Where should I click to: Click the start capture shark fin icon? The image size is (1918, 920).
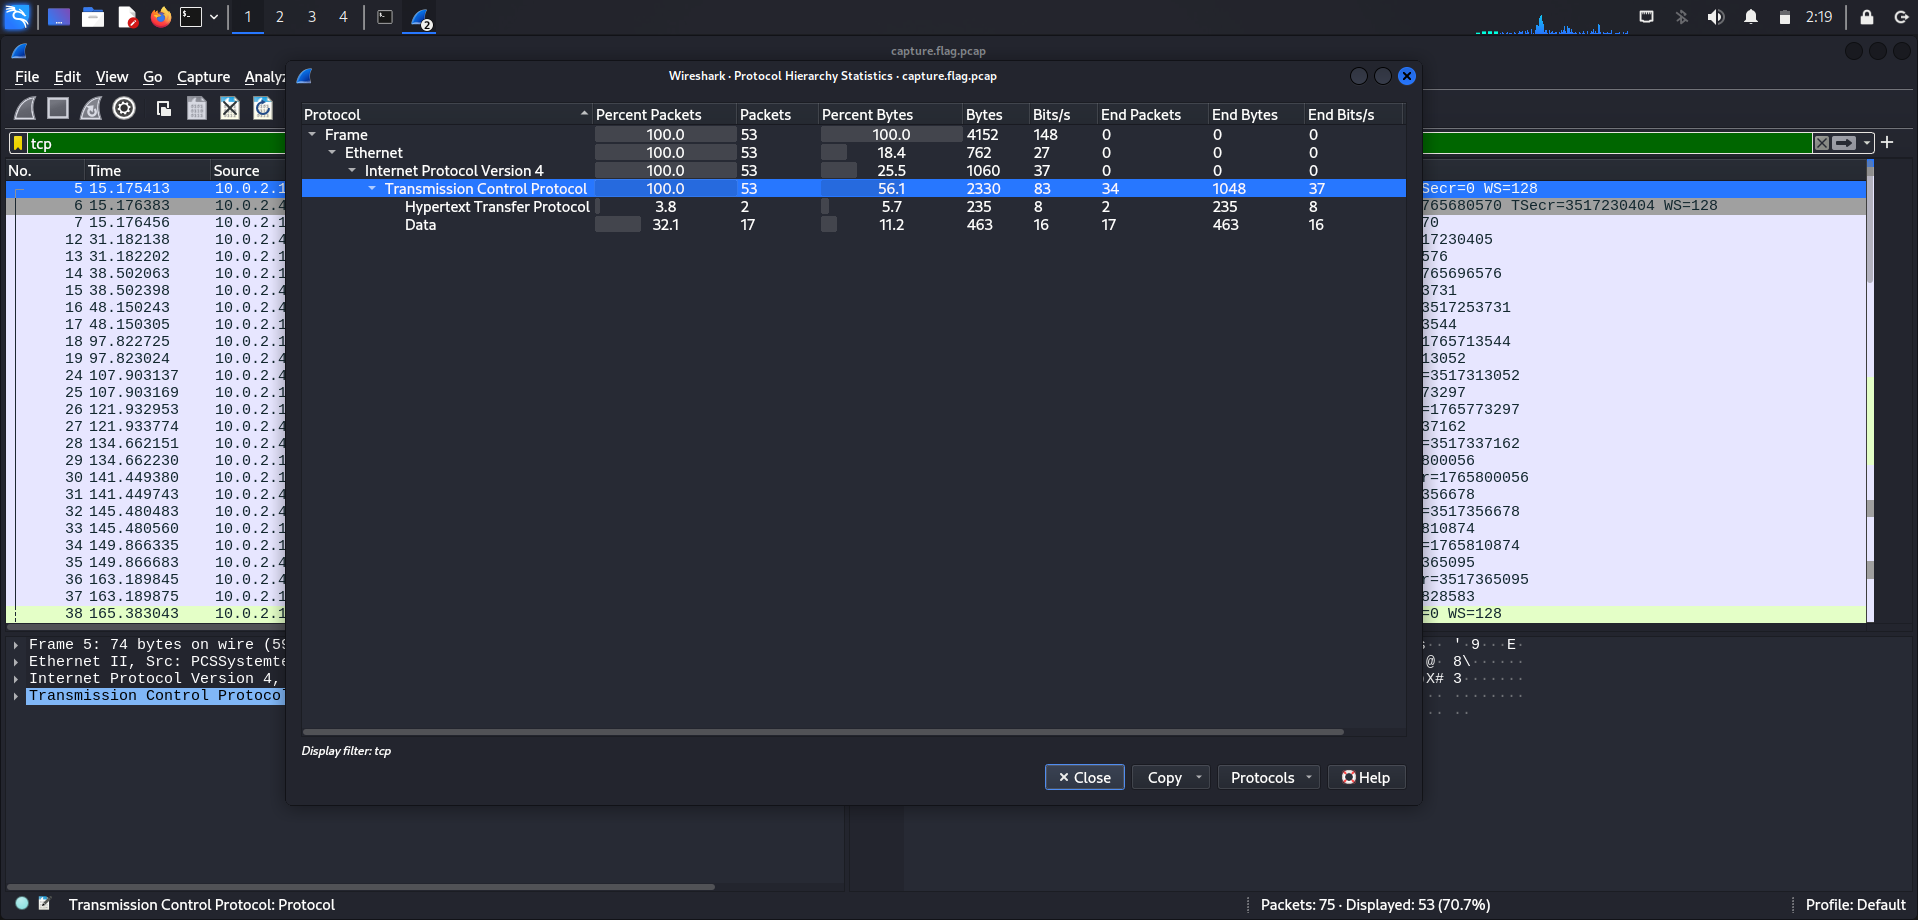pos(25,108)
